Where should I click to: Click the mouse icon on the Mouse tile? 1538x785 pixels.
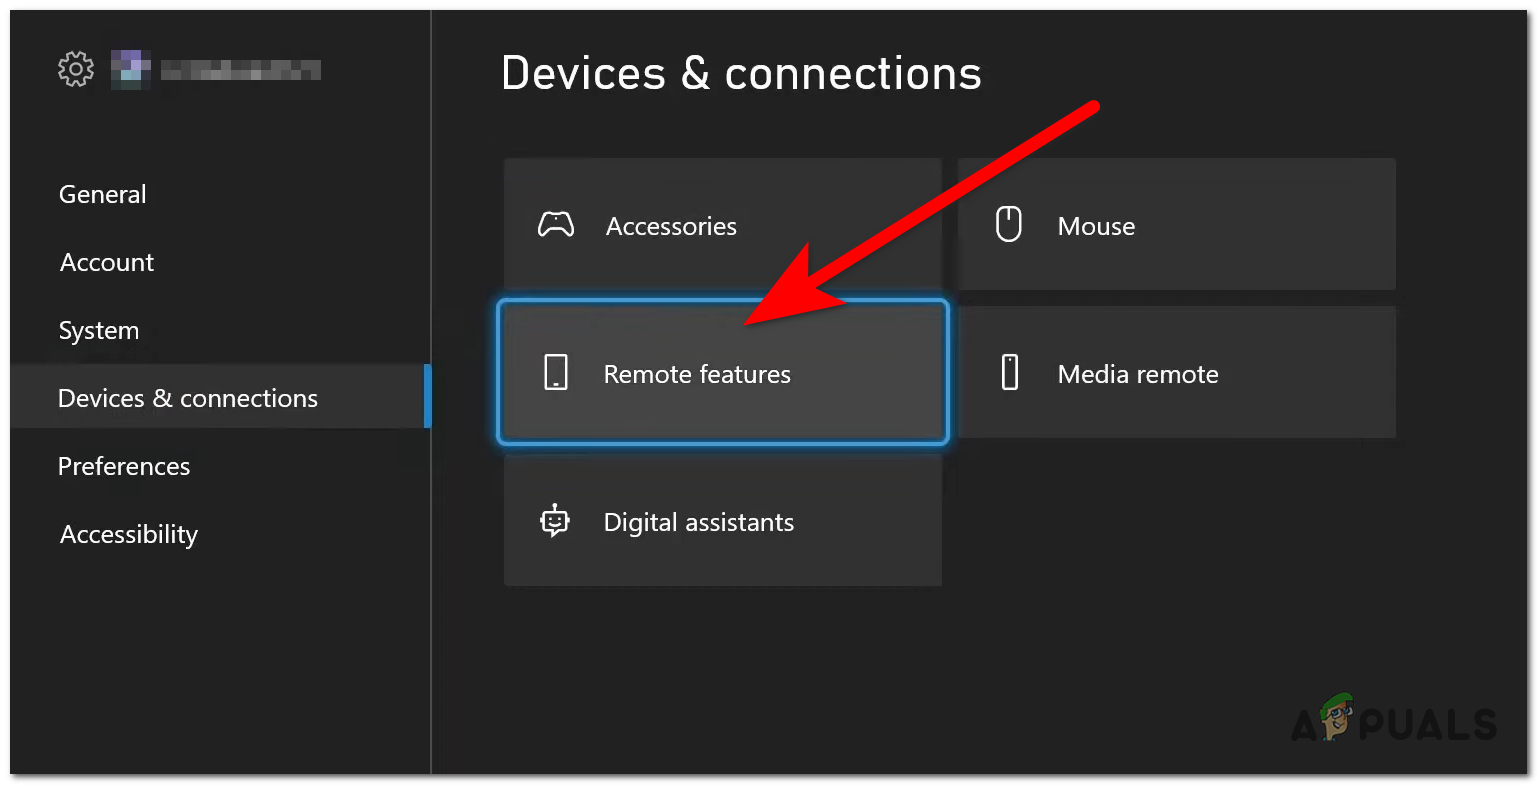tap(1009, 224)
